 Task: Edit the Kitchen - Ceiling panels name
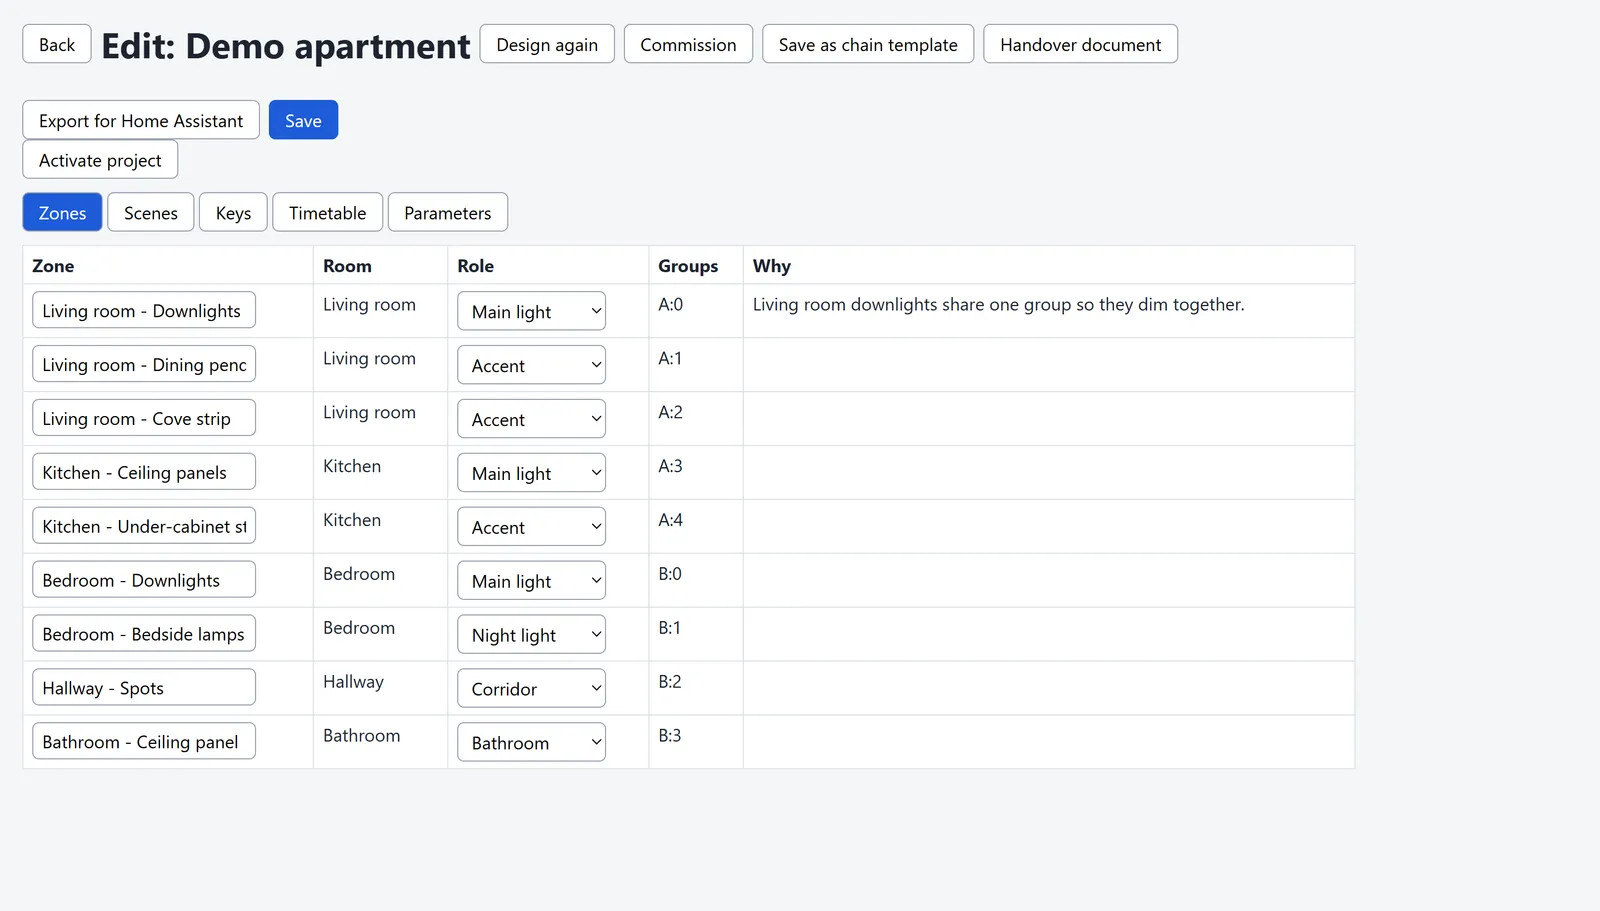(x=144, y=472)
